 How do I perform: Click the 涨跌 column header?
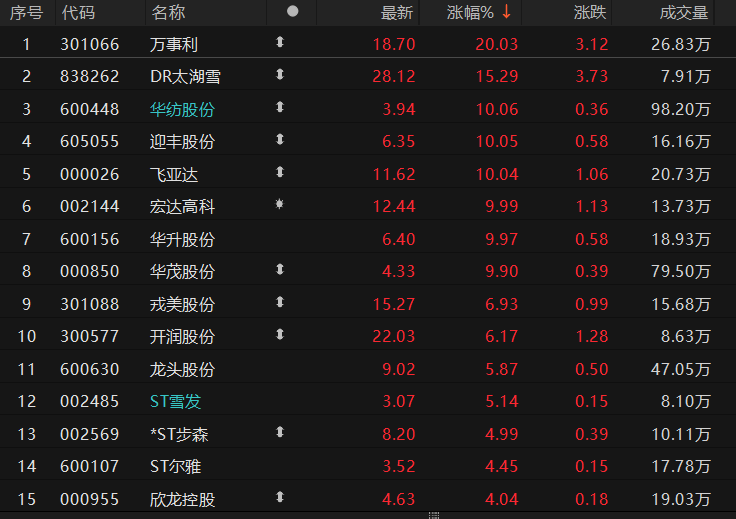(590, 13)
